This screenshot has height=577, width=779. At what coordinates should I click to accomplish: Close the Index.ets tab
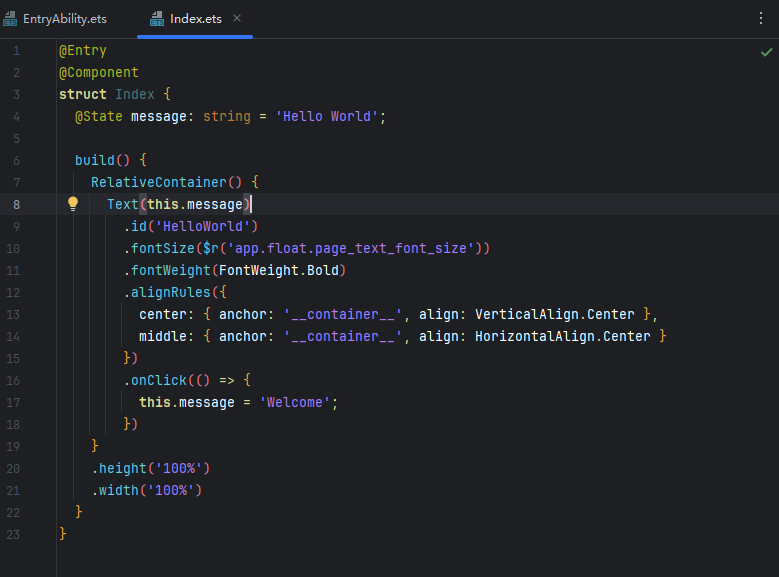pyautogui.click(x=237, y=18)
